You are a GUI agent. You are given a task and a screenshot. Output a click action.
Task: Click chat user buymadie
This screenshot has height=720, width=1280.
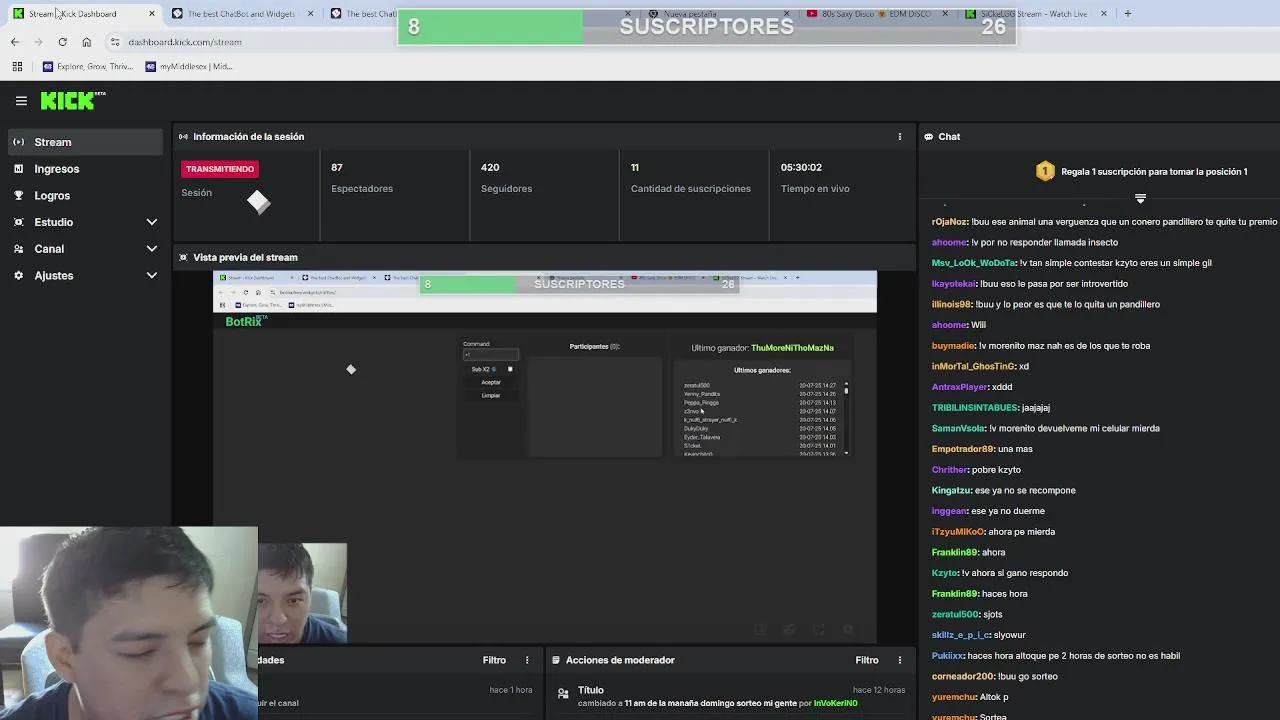pos(954,346)
